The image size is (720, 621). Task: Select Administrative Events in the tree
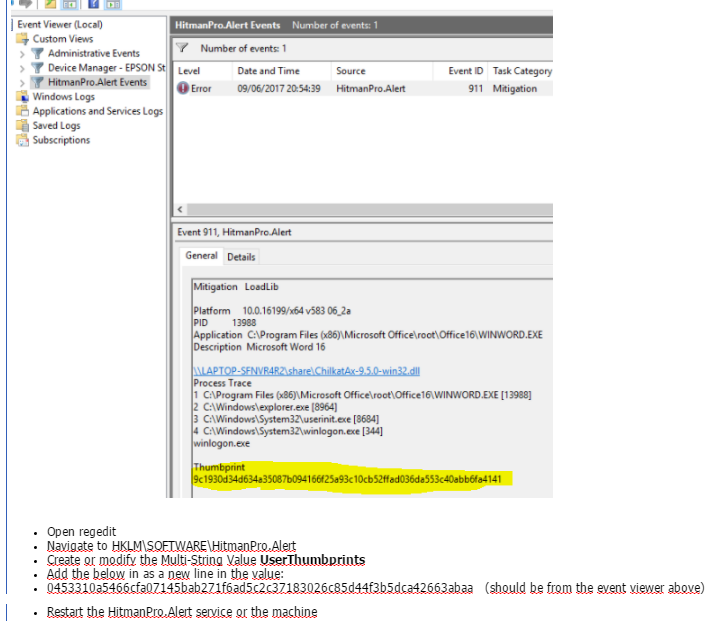tap(94, 53)
